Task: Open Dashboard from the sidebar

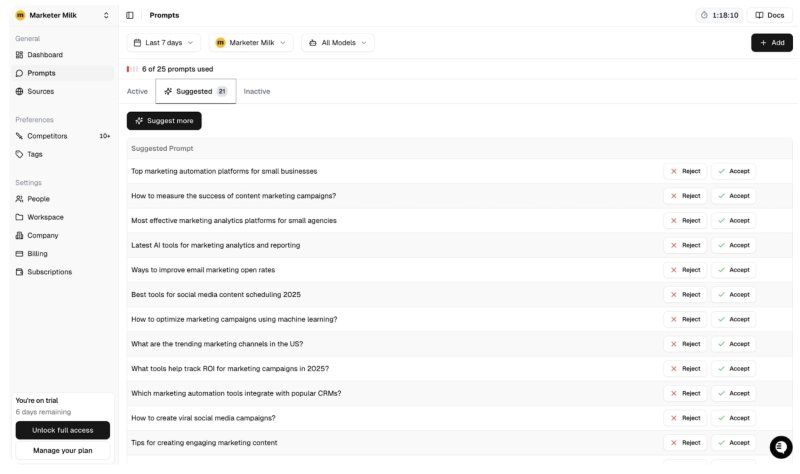Action: pyautogui.click(x=44, y=55)
